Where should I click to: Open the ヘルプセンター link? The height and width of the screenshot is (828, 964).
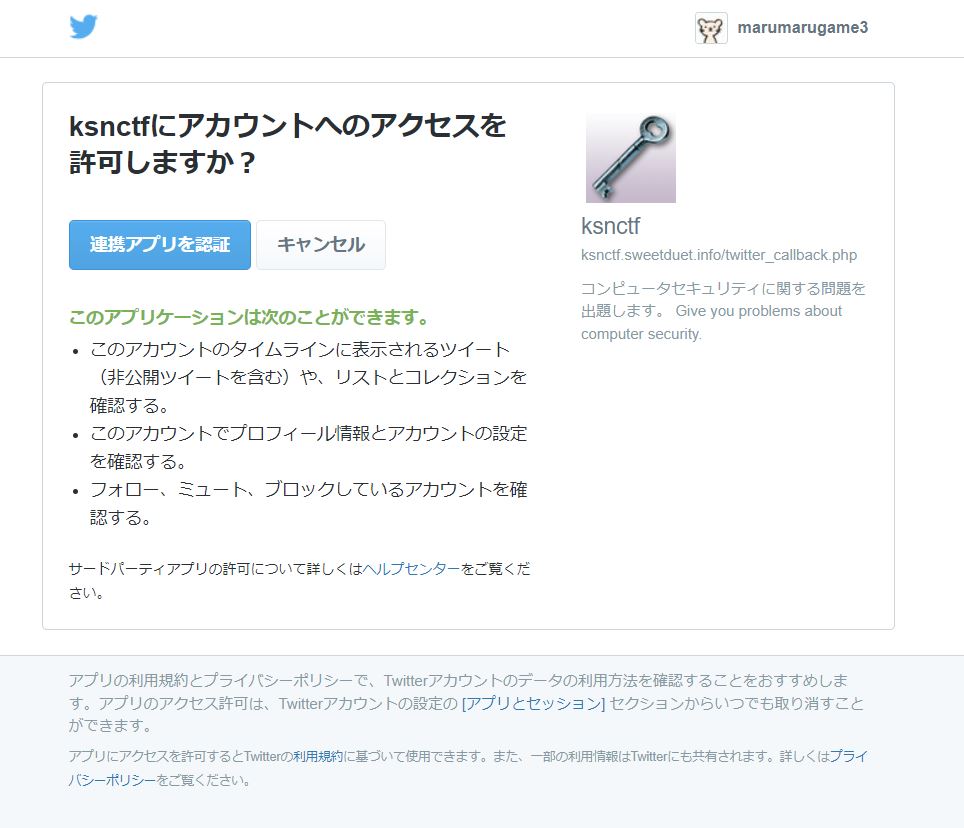(411, 569)
